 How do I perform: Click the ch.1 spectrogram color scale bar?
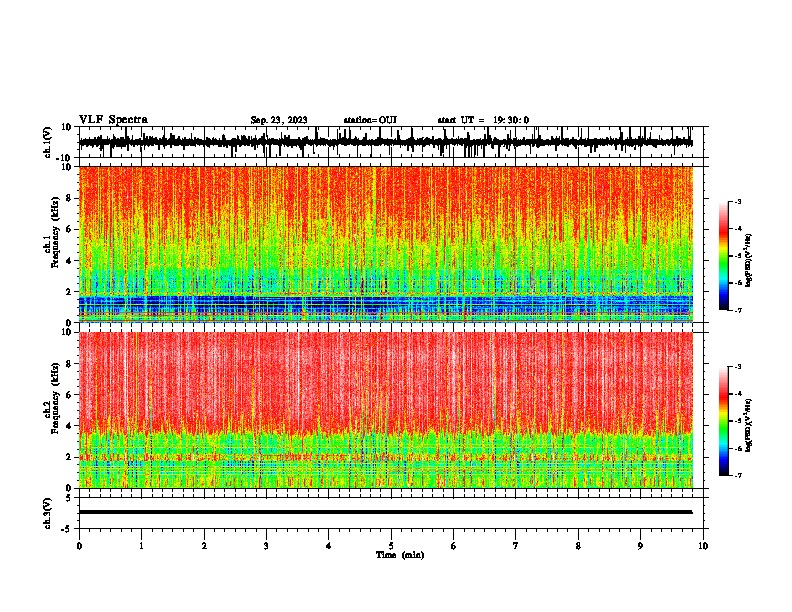724,256
